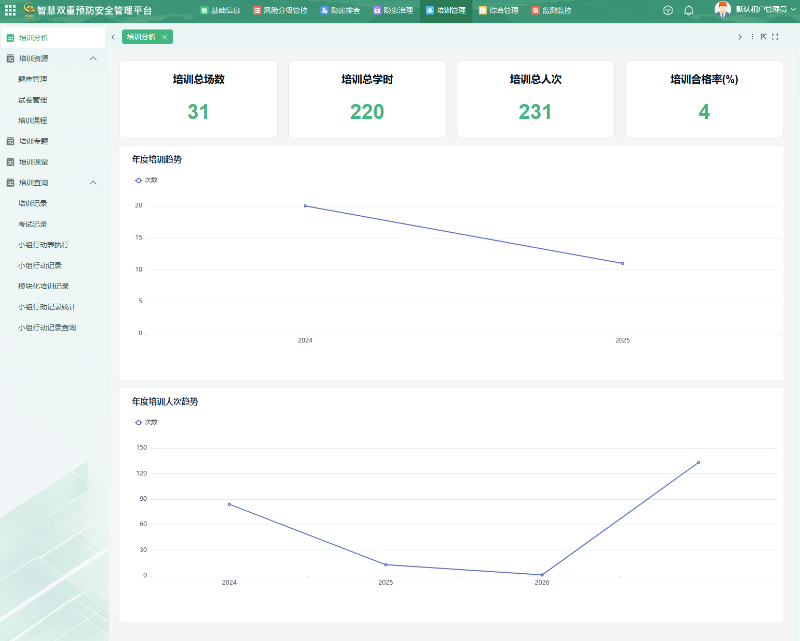Go to 考试记录 in the sidebar
The height and width of the screenshot is (641, 800).
coord(33,224)
